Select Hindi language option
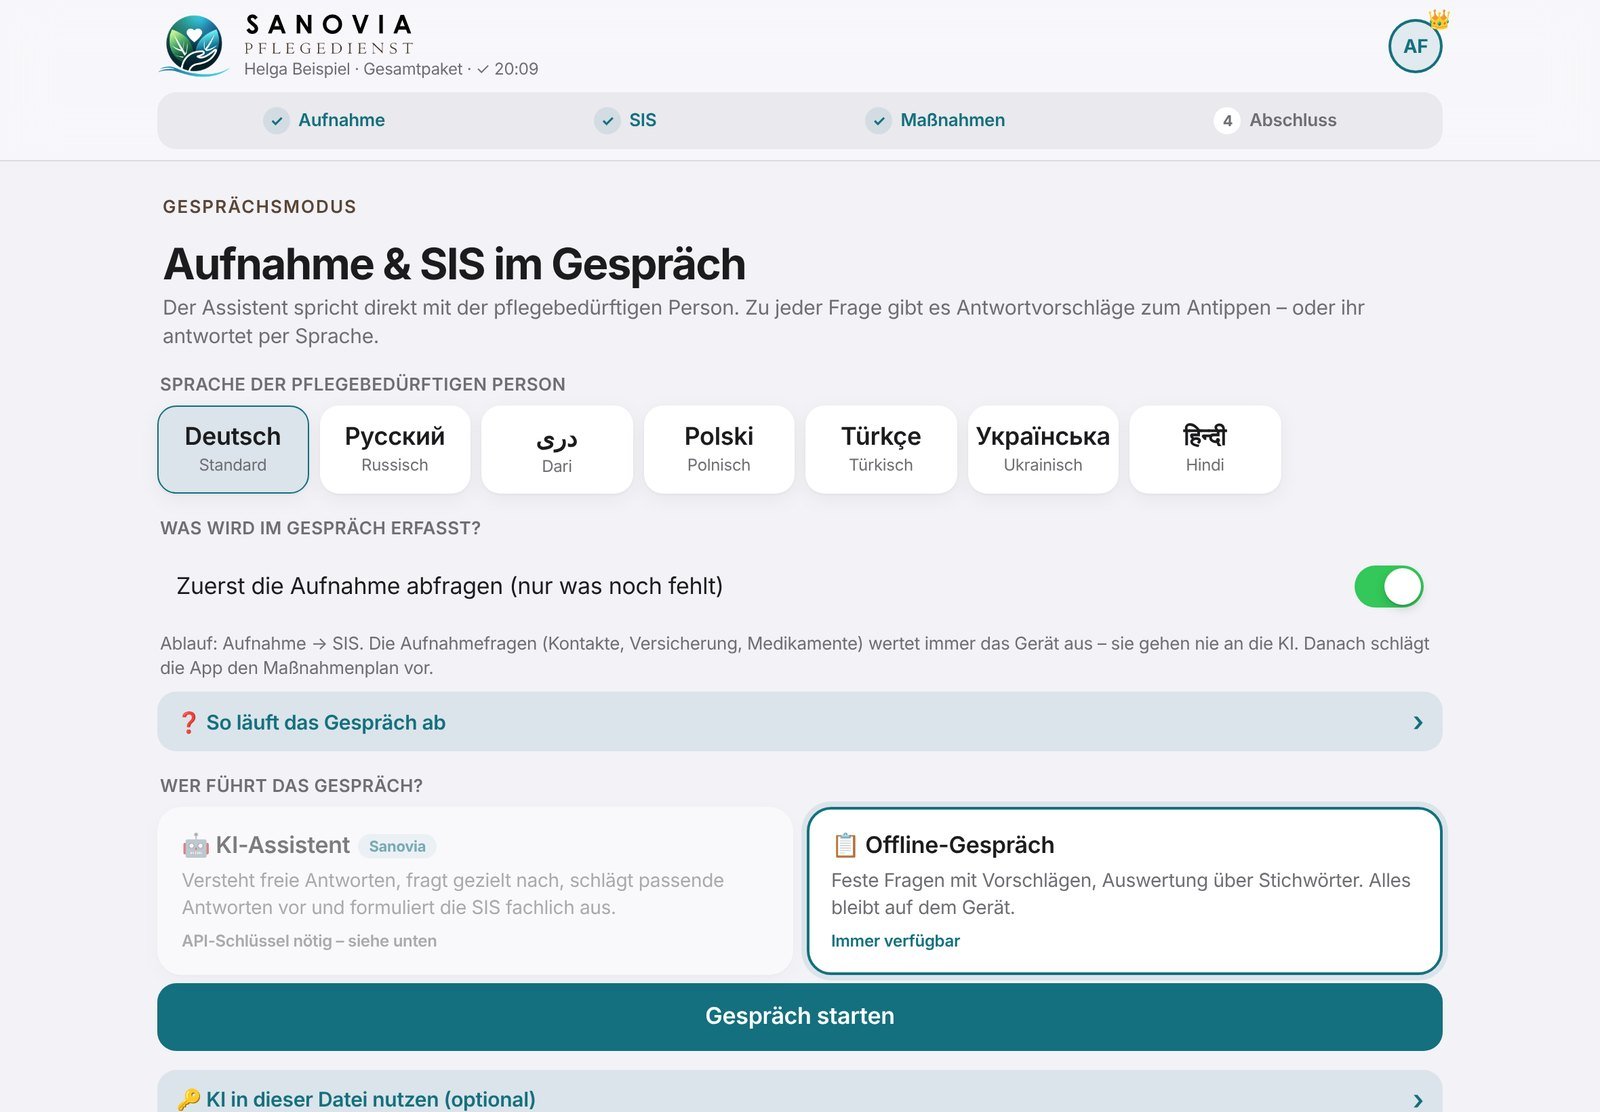 pos(1205,449)
